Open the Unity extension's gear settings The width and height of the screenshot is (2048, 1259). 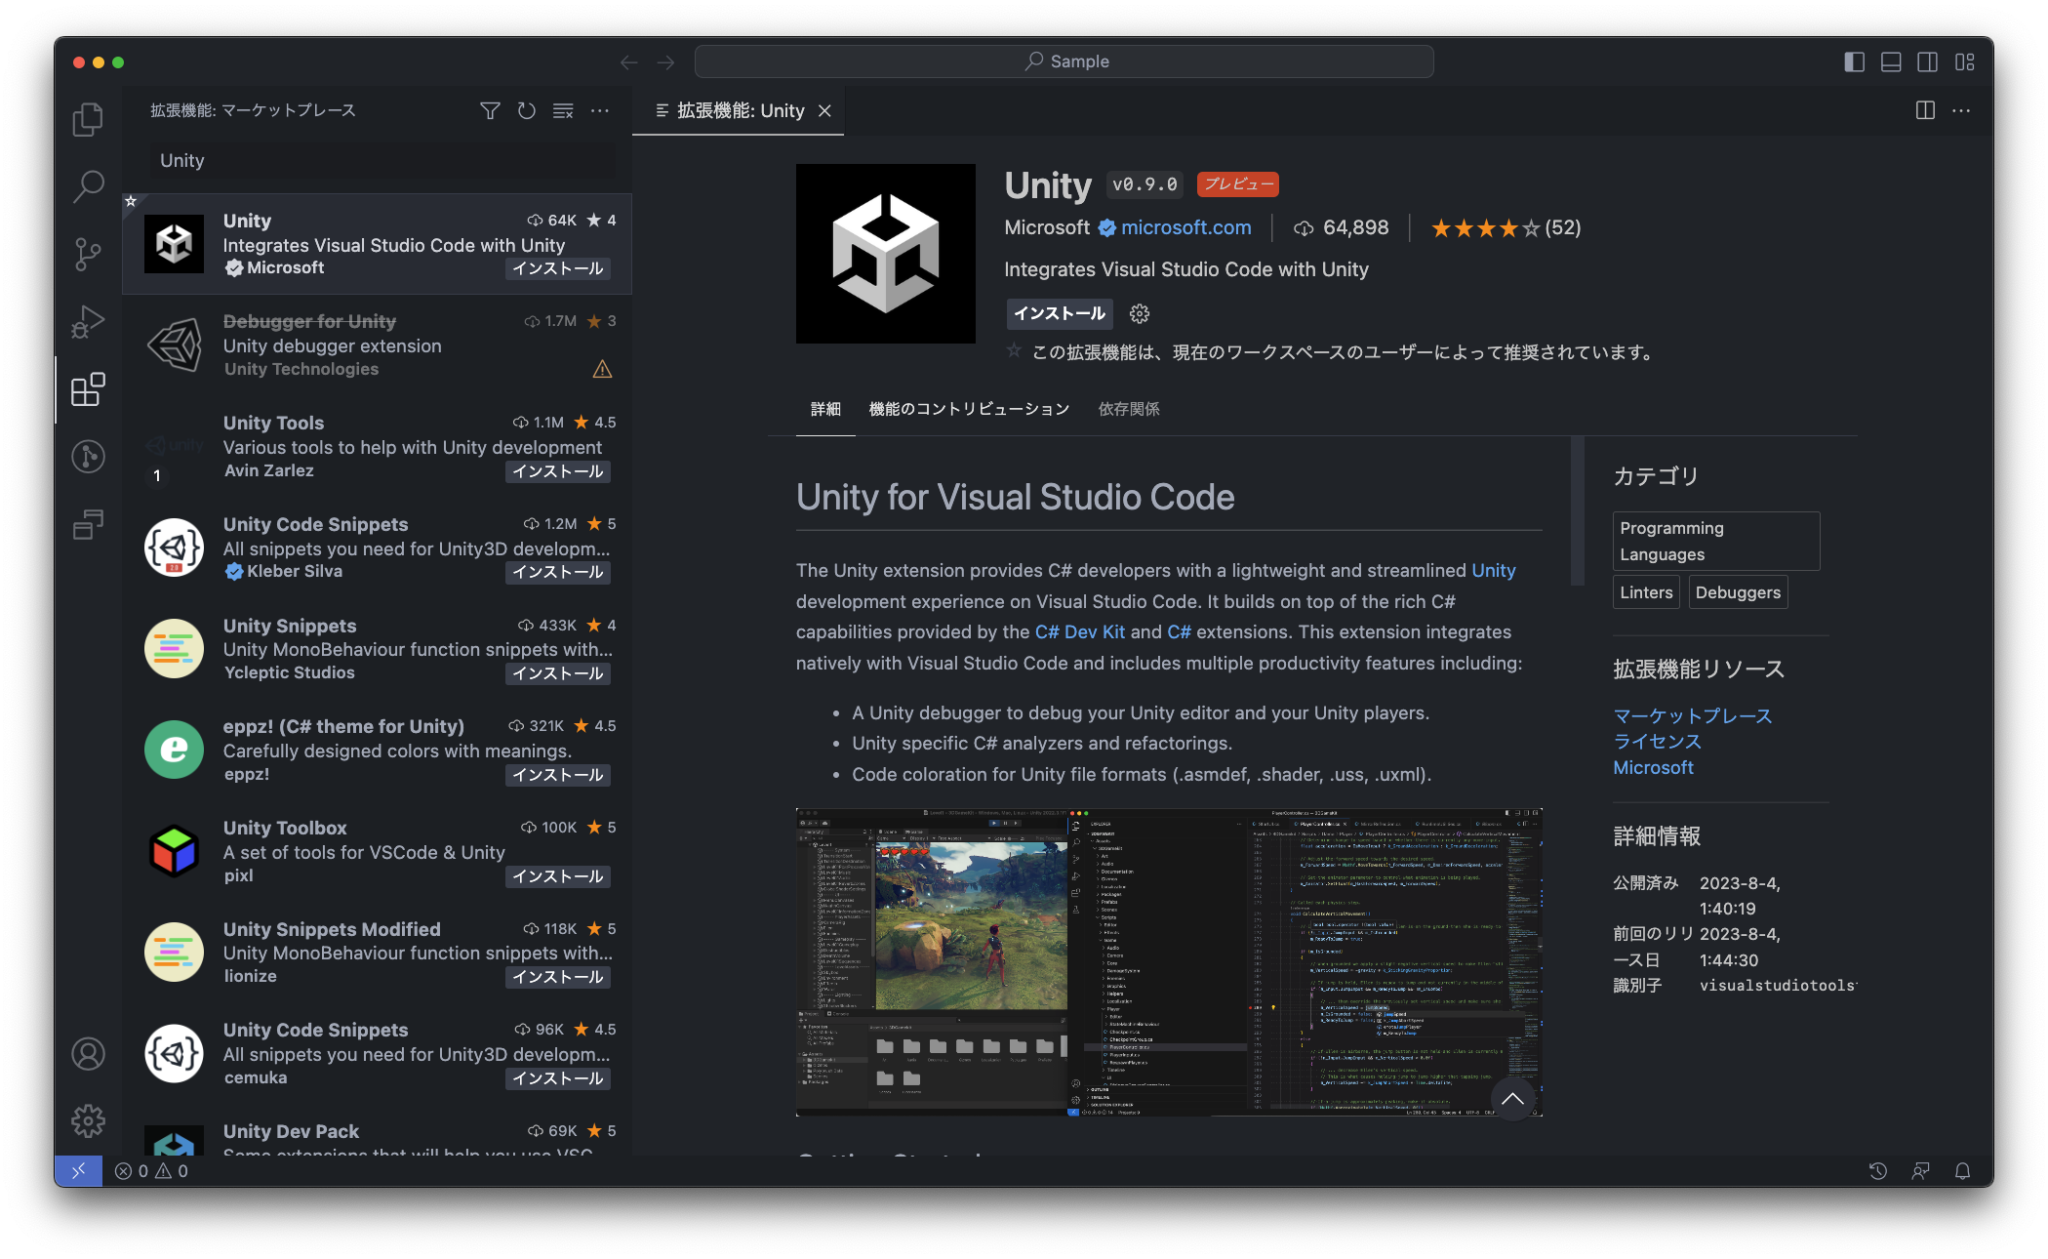click(1139, 313)
